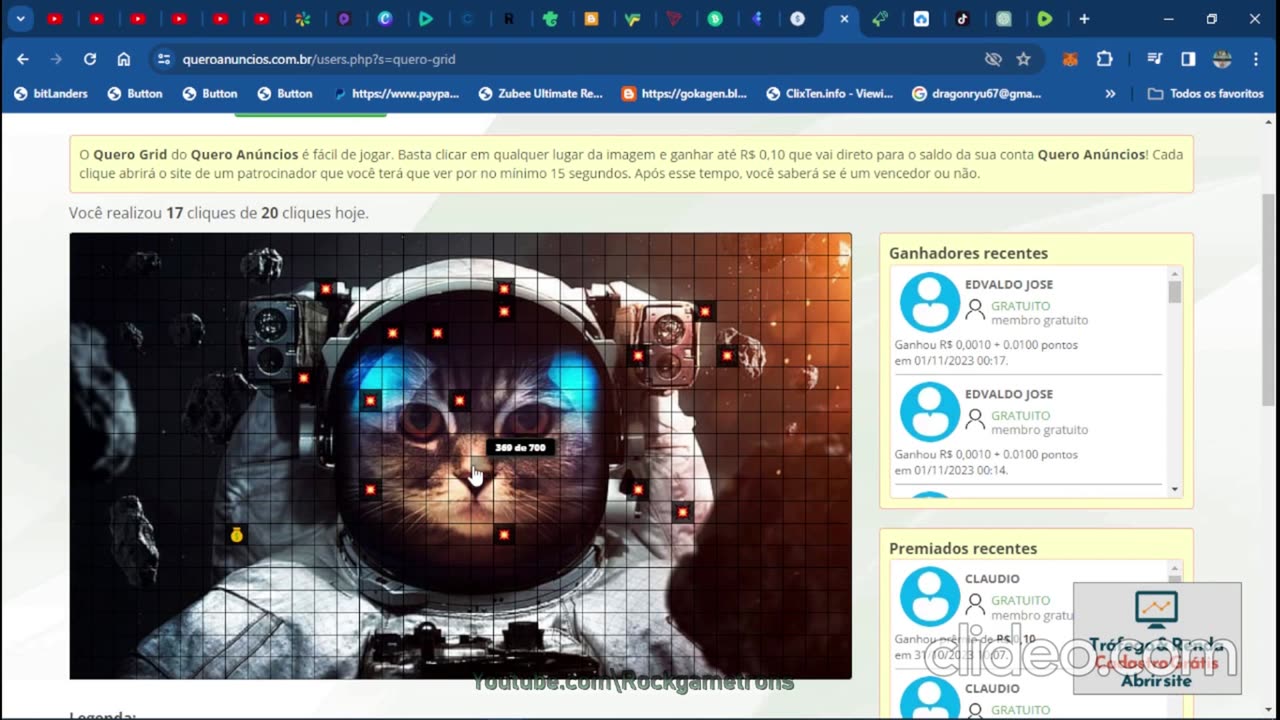
Task: Click the crossed-out eye icon in address bar
Action: [x=993, y=59]
